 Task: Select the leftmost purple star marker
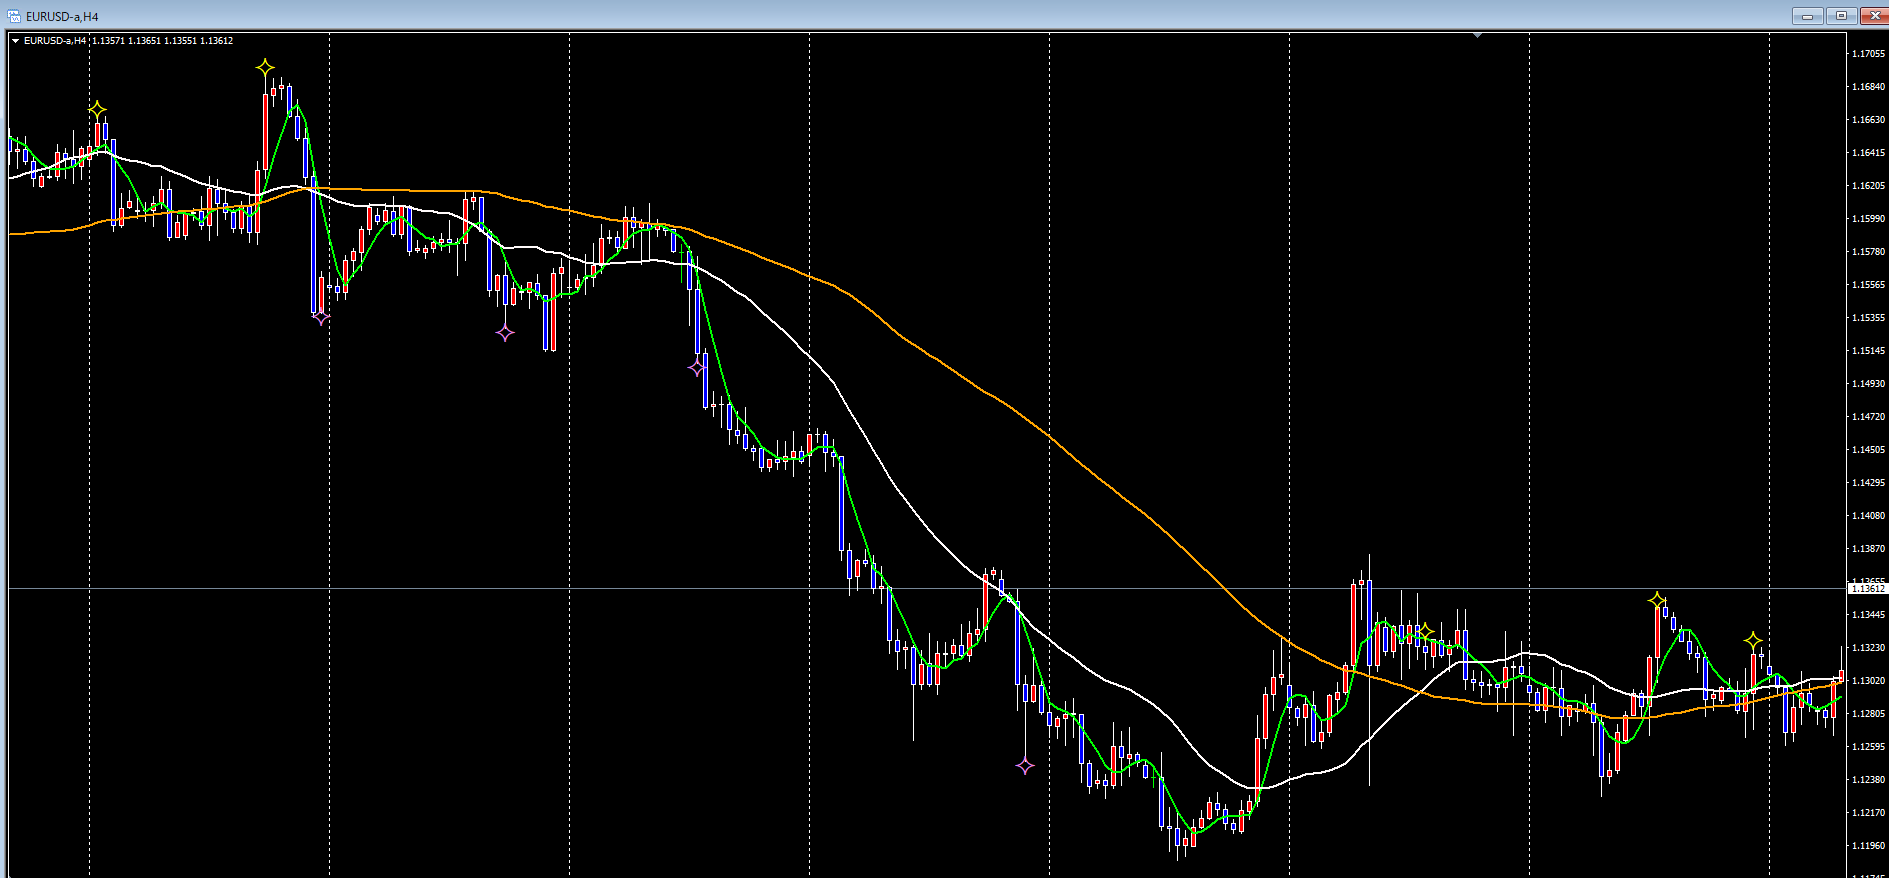coord(321,317)
